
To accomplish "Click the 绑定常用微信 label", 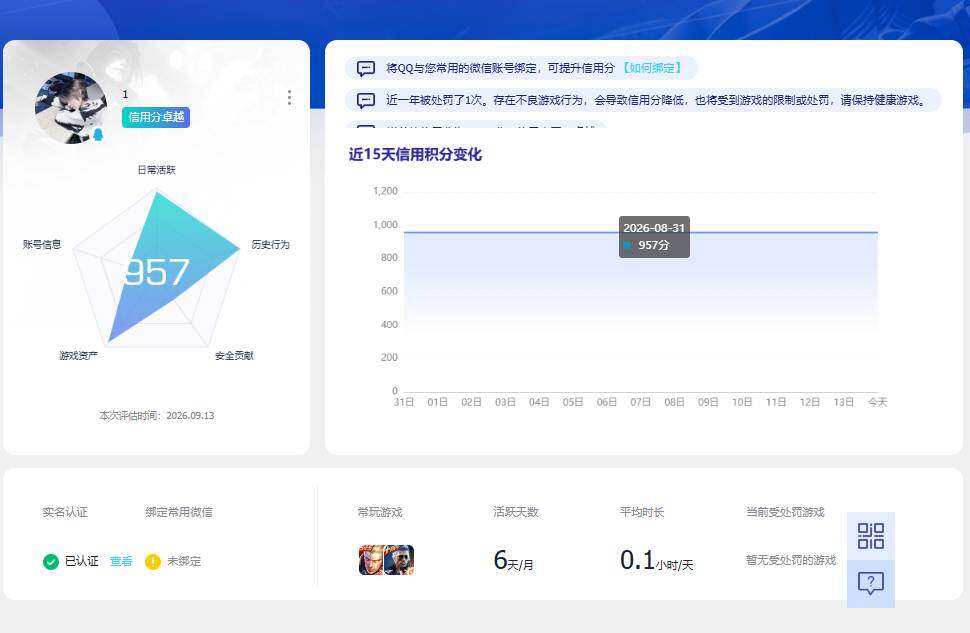I will [179, 512].
